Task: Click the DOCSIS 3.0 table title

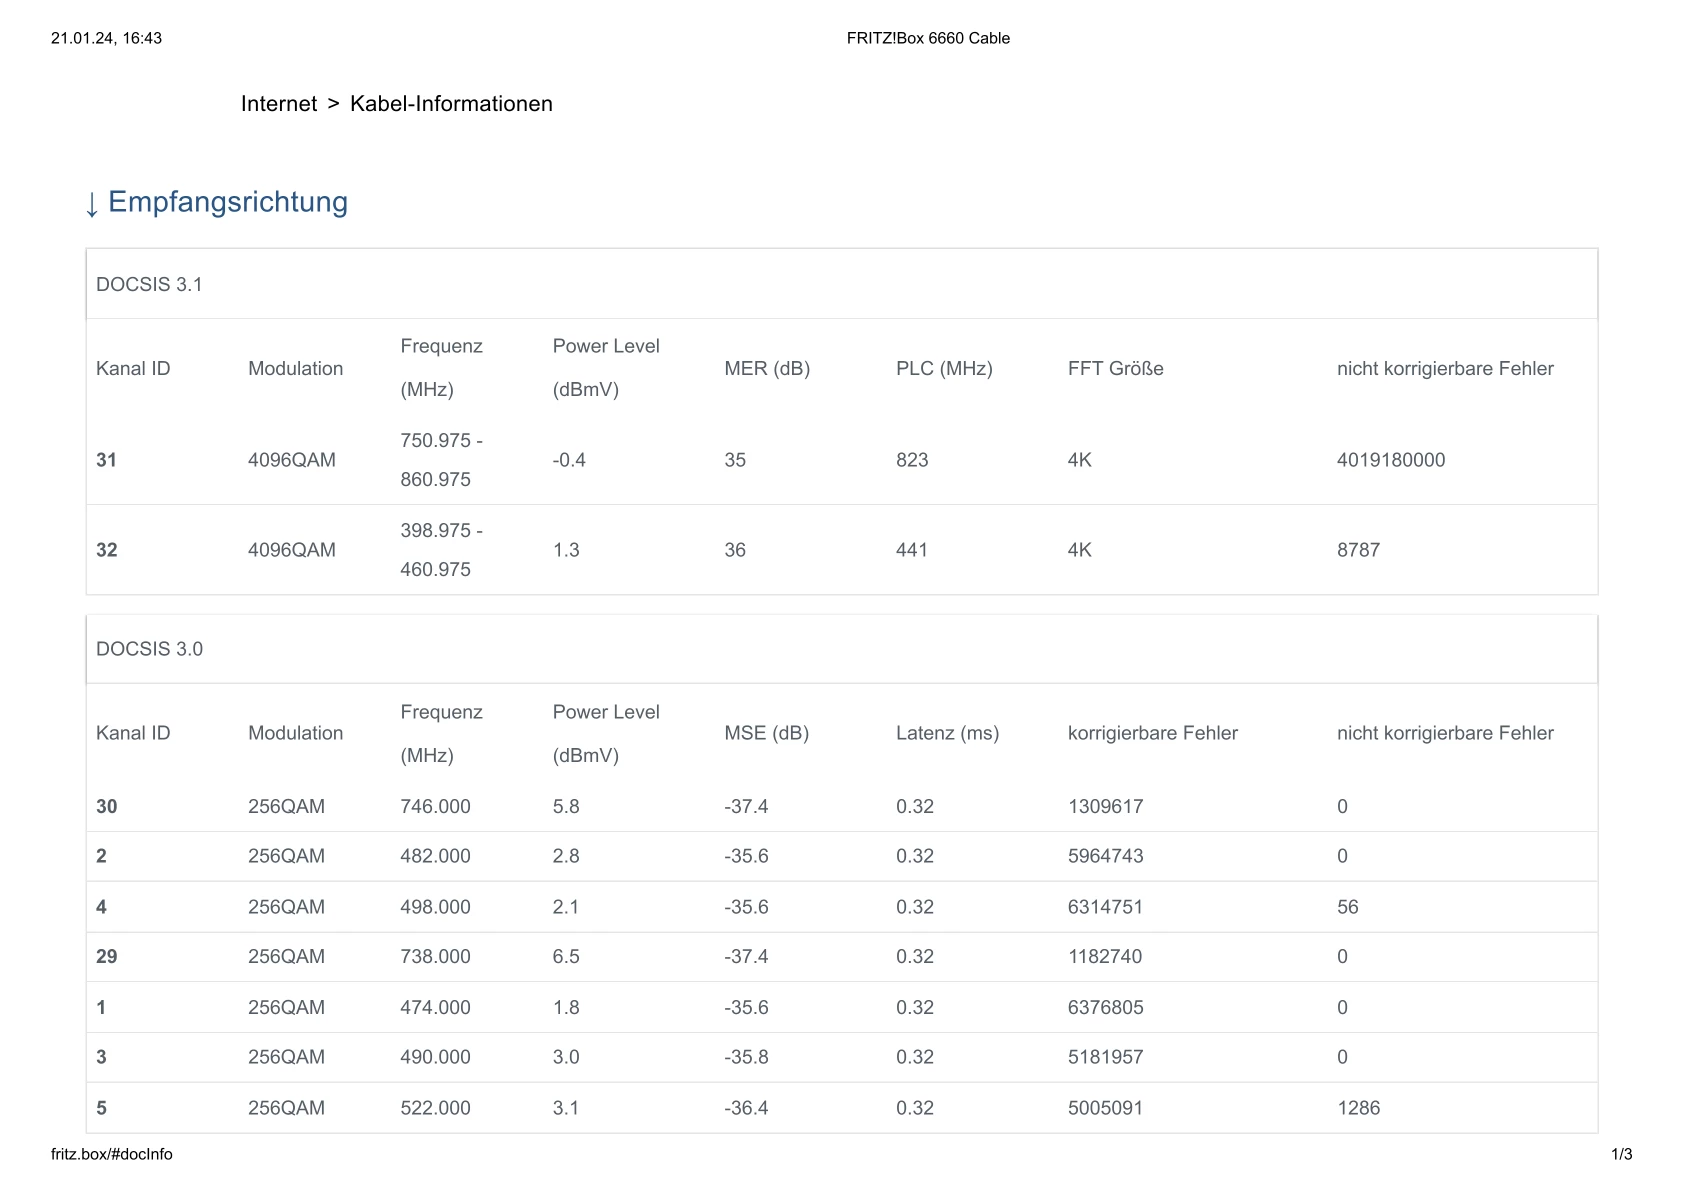Action: 149,649
